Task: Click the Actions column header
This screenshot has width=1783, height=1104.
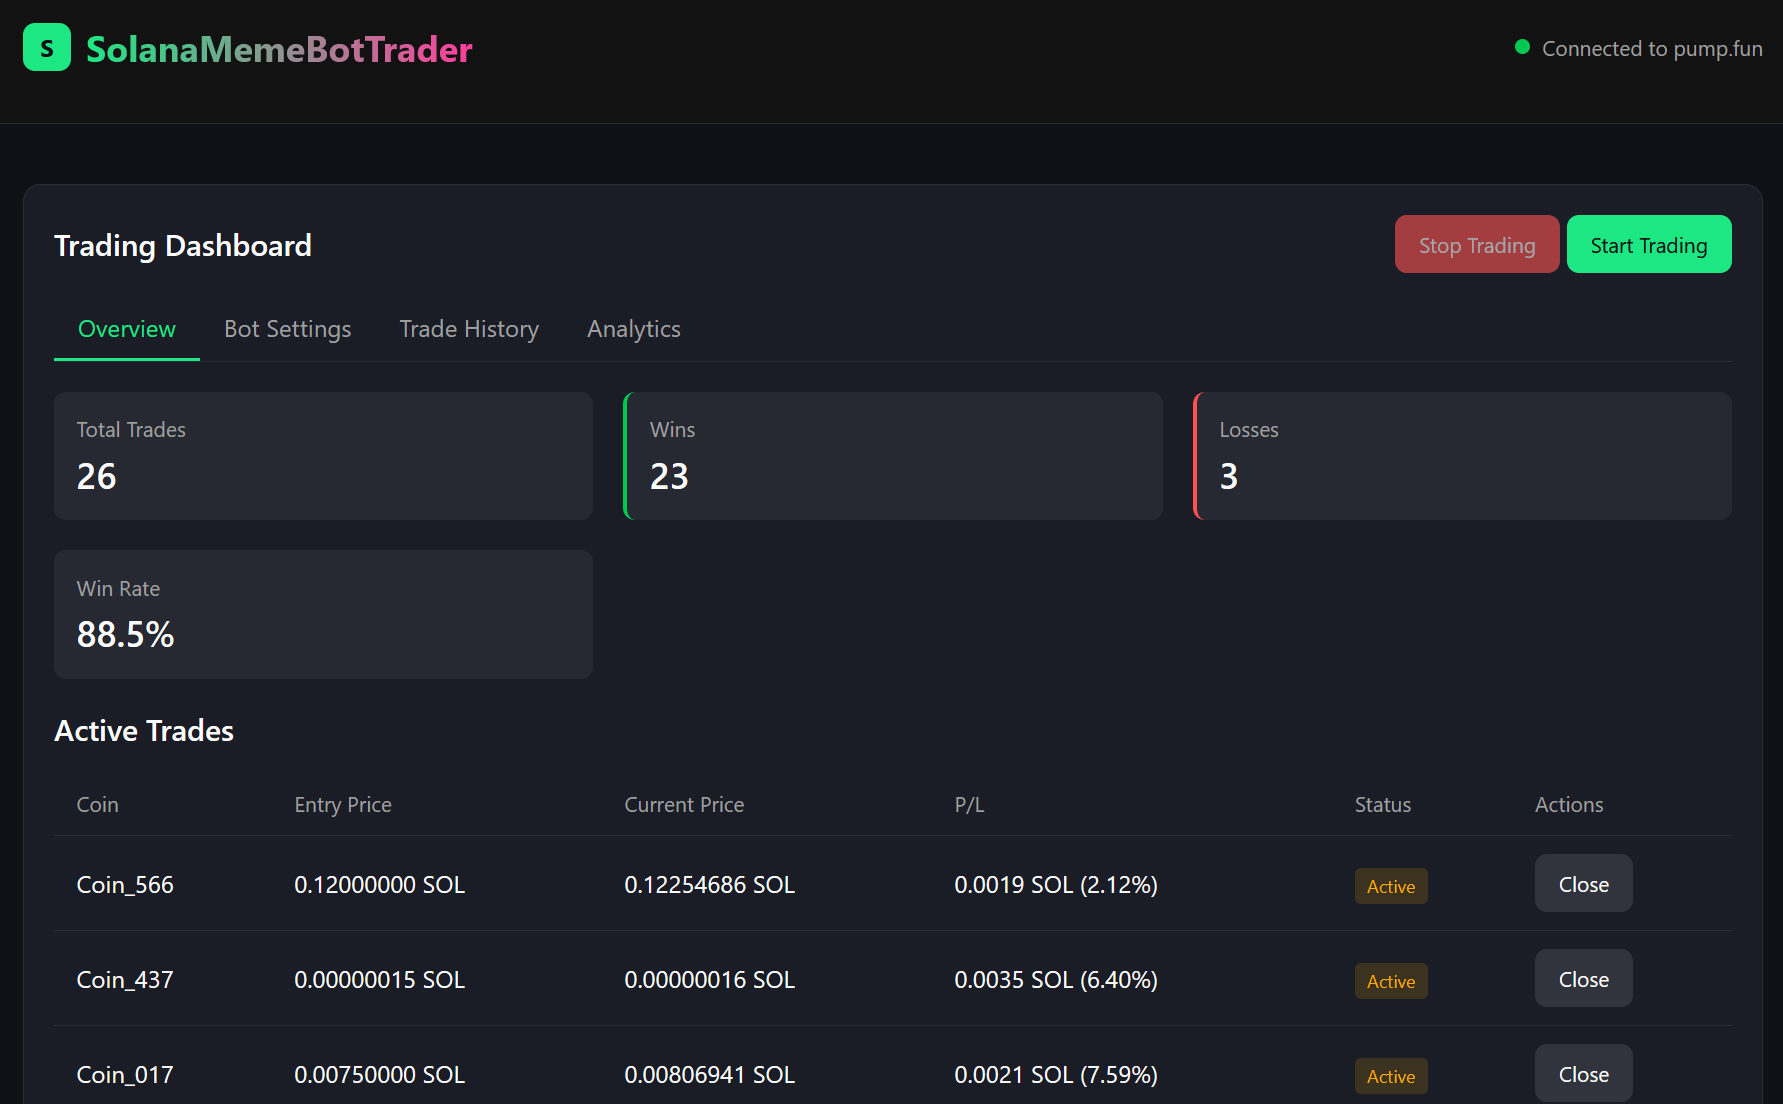Action: pos(1569,805)
